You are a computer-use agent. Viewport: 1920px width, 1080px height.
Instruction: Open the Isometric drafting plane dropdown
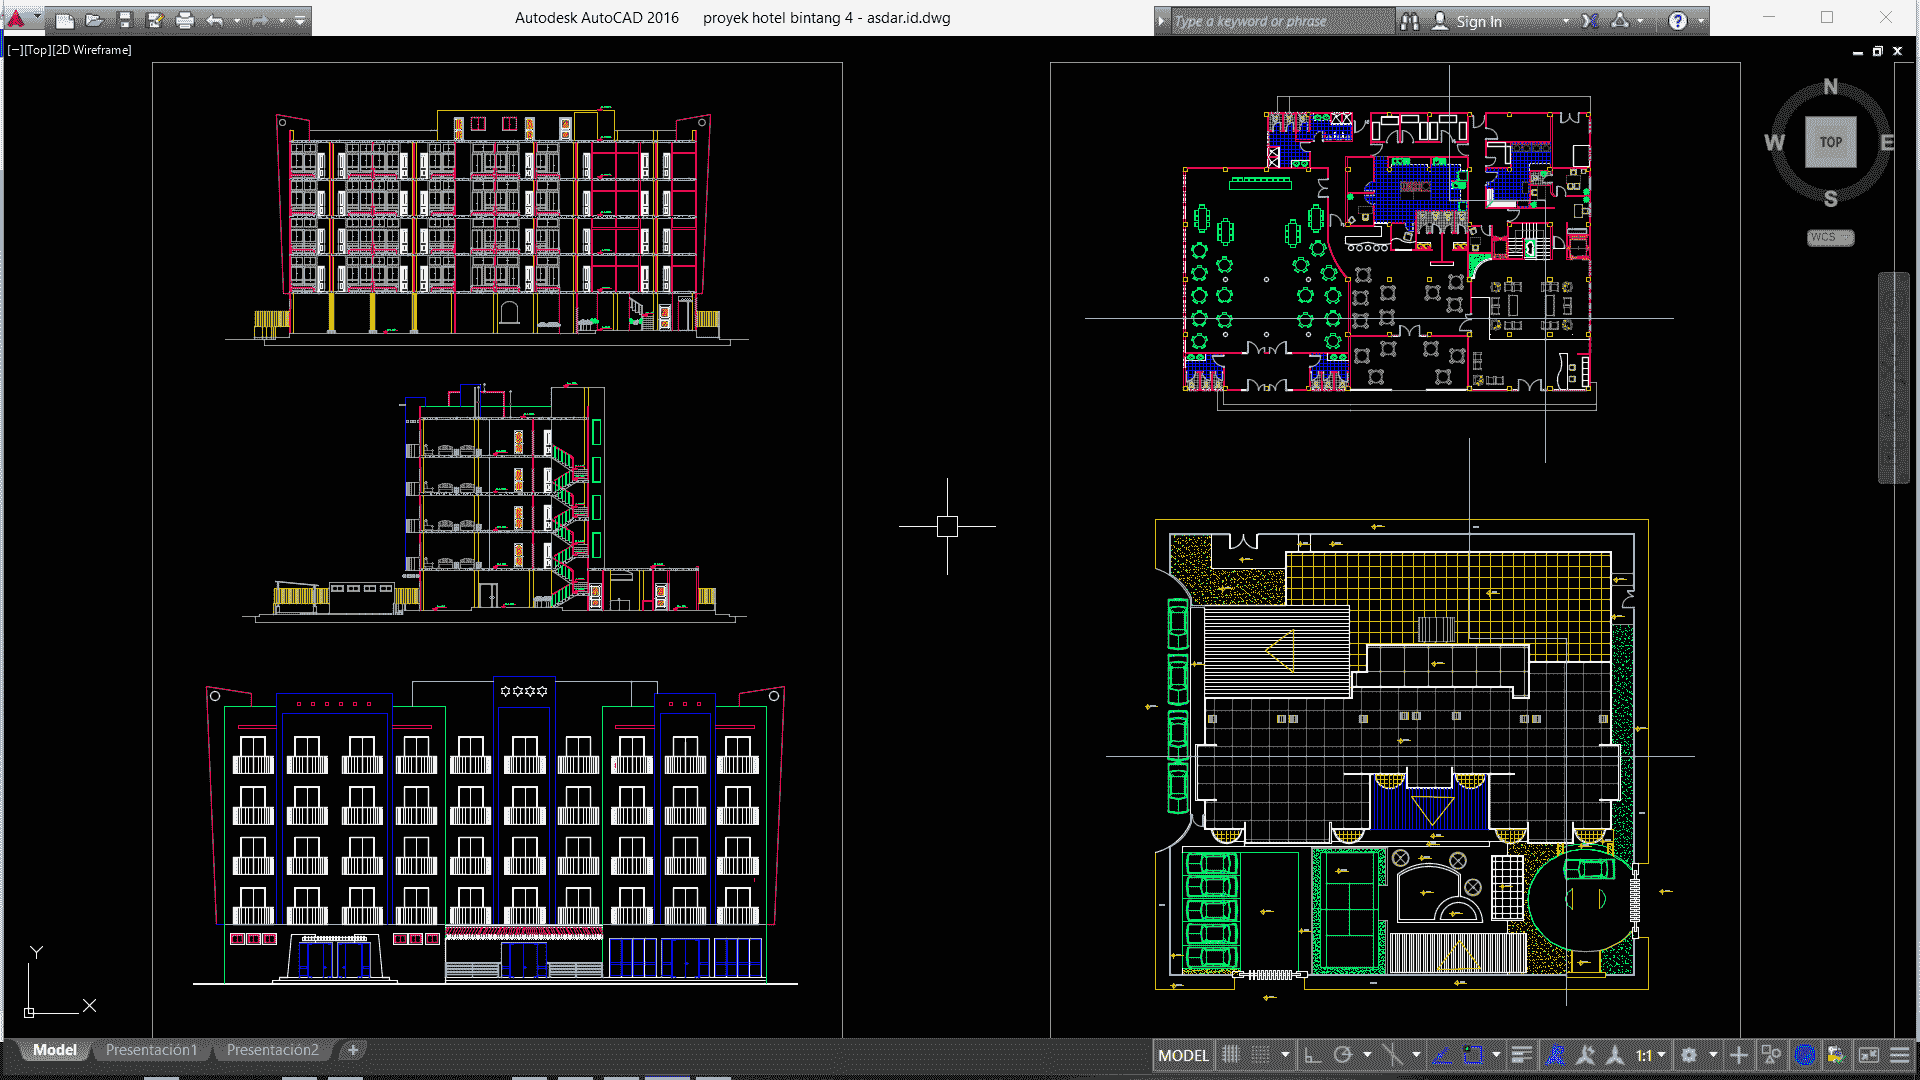[1416, 1055]
